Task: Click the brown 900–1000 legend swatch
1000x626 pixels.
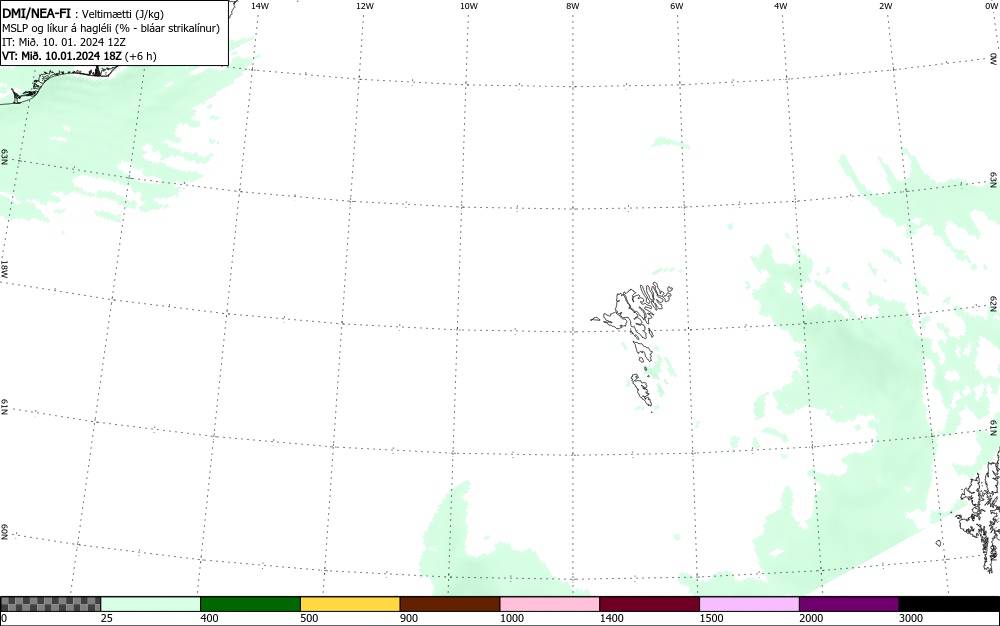Action: 450,604
